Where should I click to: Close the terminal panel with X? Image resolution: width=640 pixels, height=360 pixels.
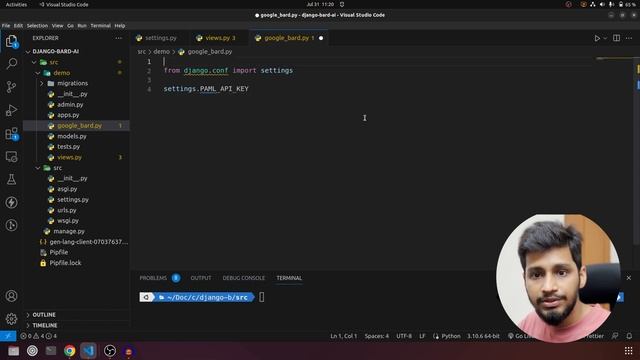[x=629, y=278]
